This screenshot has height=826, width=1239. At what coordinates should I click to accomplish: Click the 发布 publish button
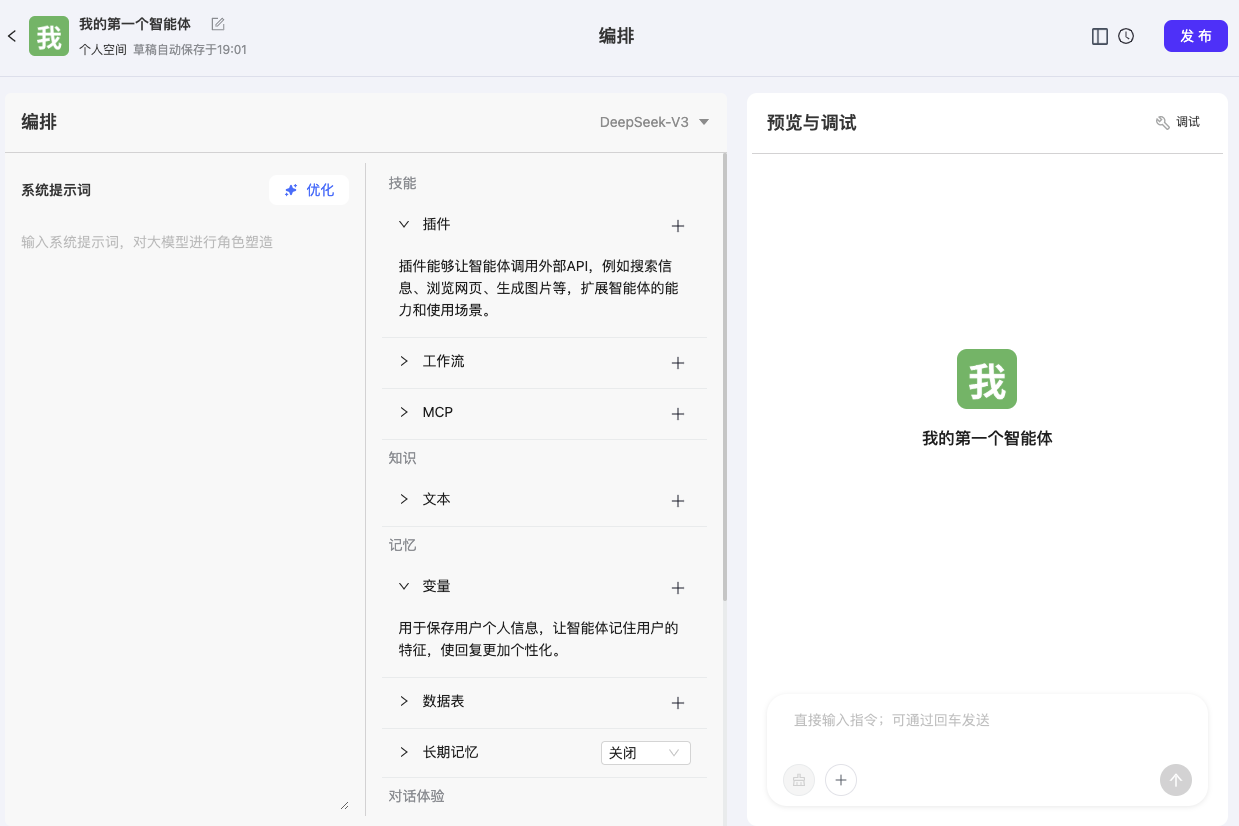pos(1195,36)
